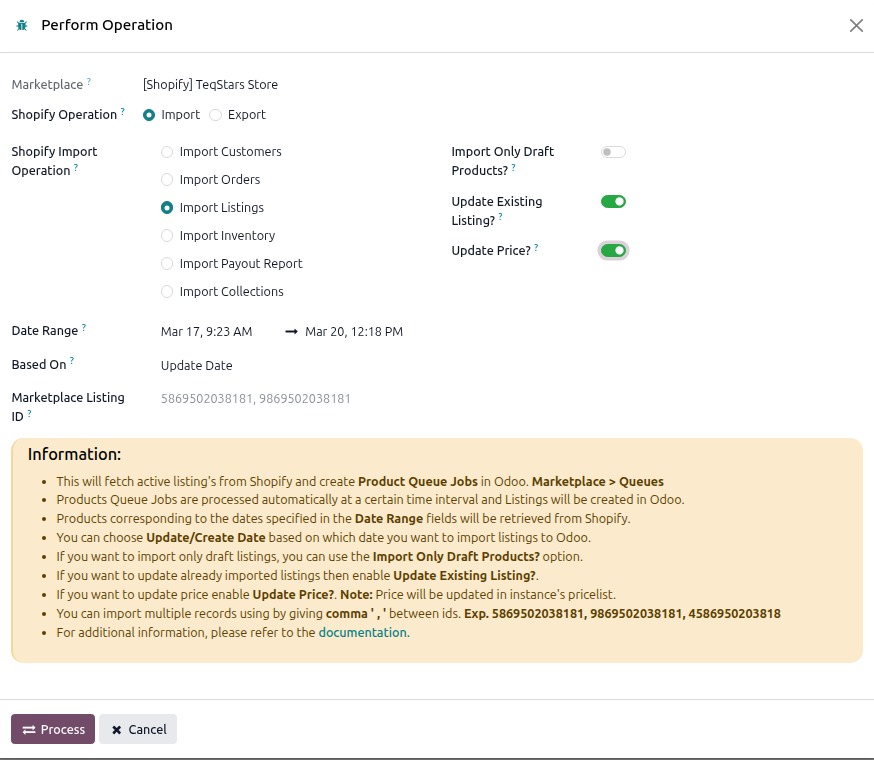Click the 'Perform Operation' dialog title
Screen dimensions: 874x760
pos(107,25)
